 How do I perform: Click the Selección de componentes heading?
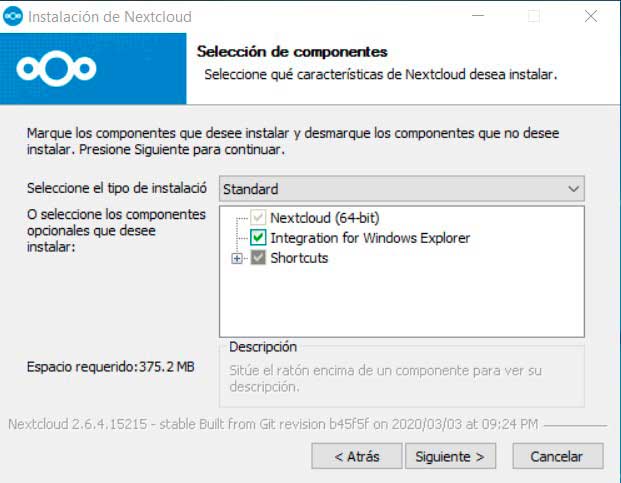pos(292,52)
